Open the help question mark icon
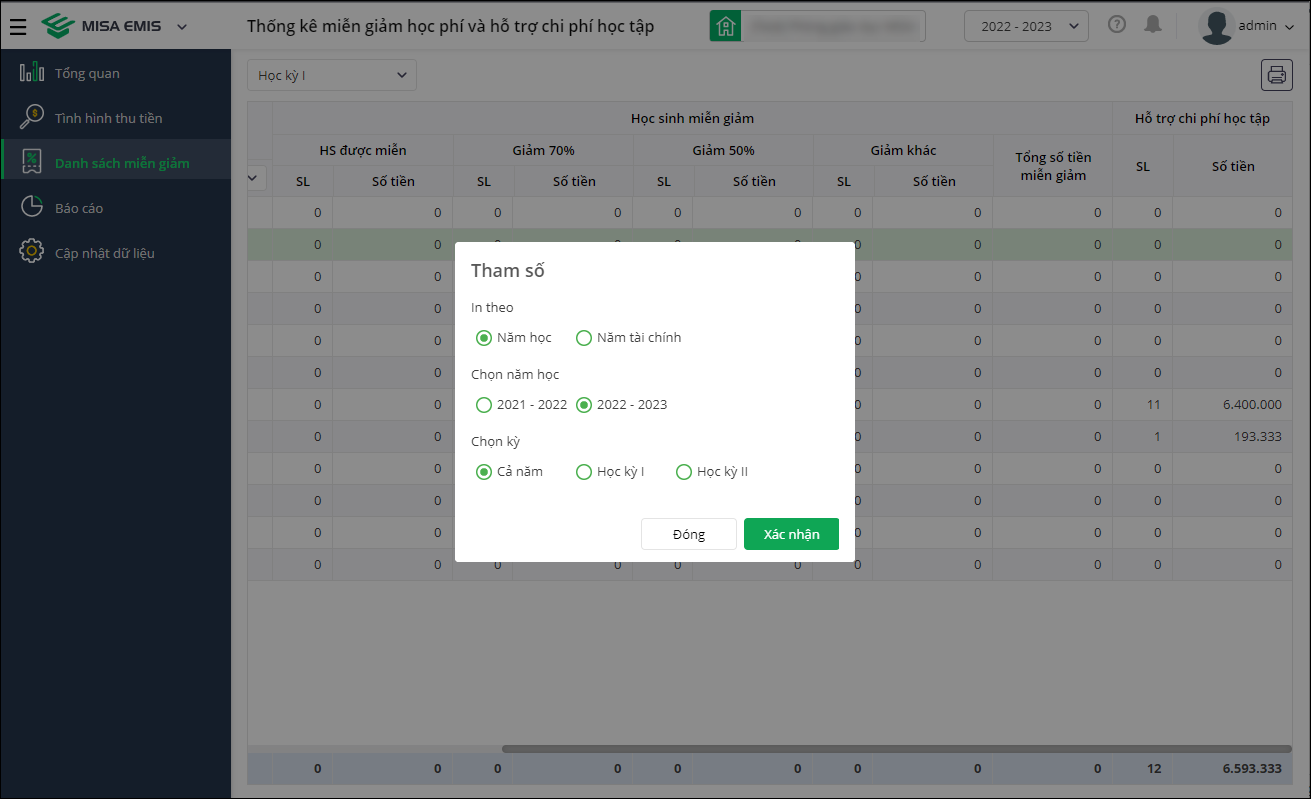The height and width of the screenshot is (799, 1311). pyautogui.click(x=1117, y=25)
